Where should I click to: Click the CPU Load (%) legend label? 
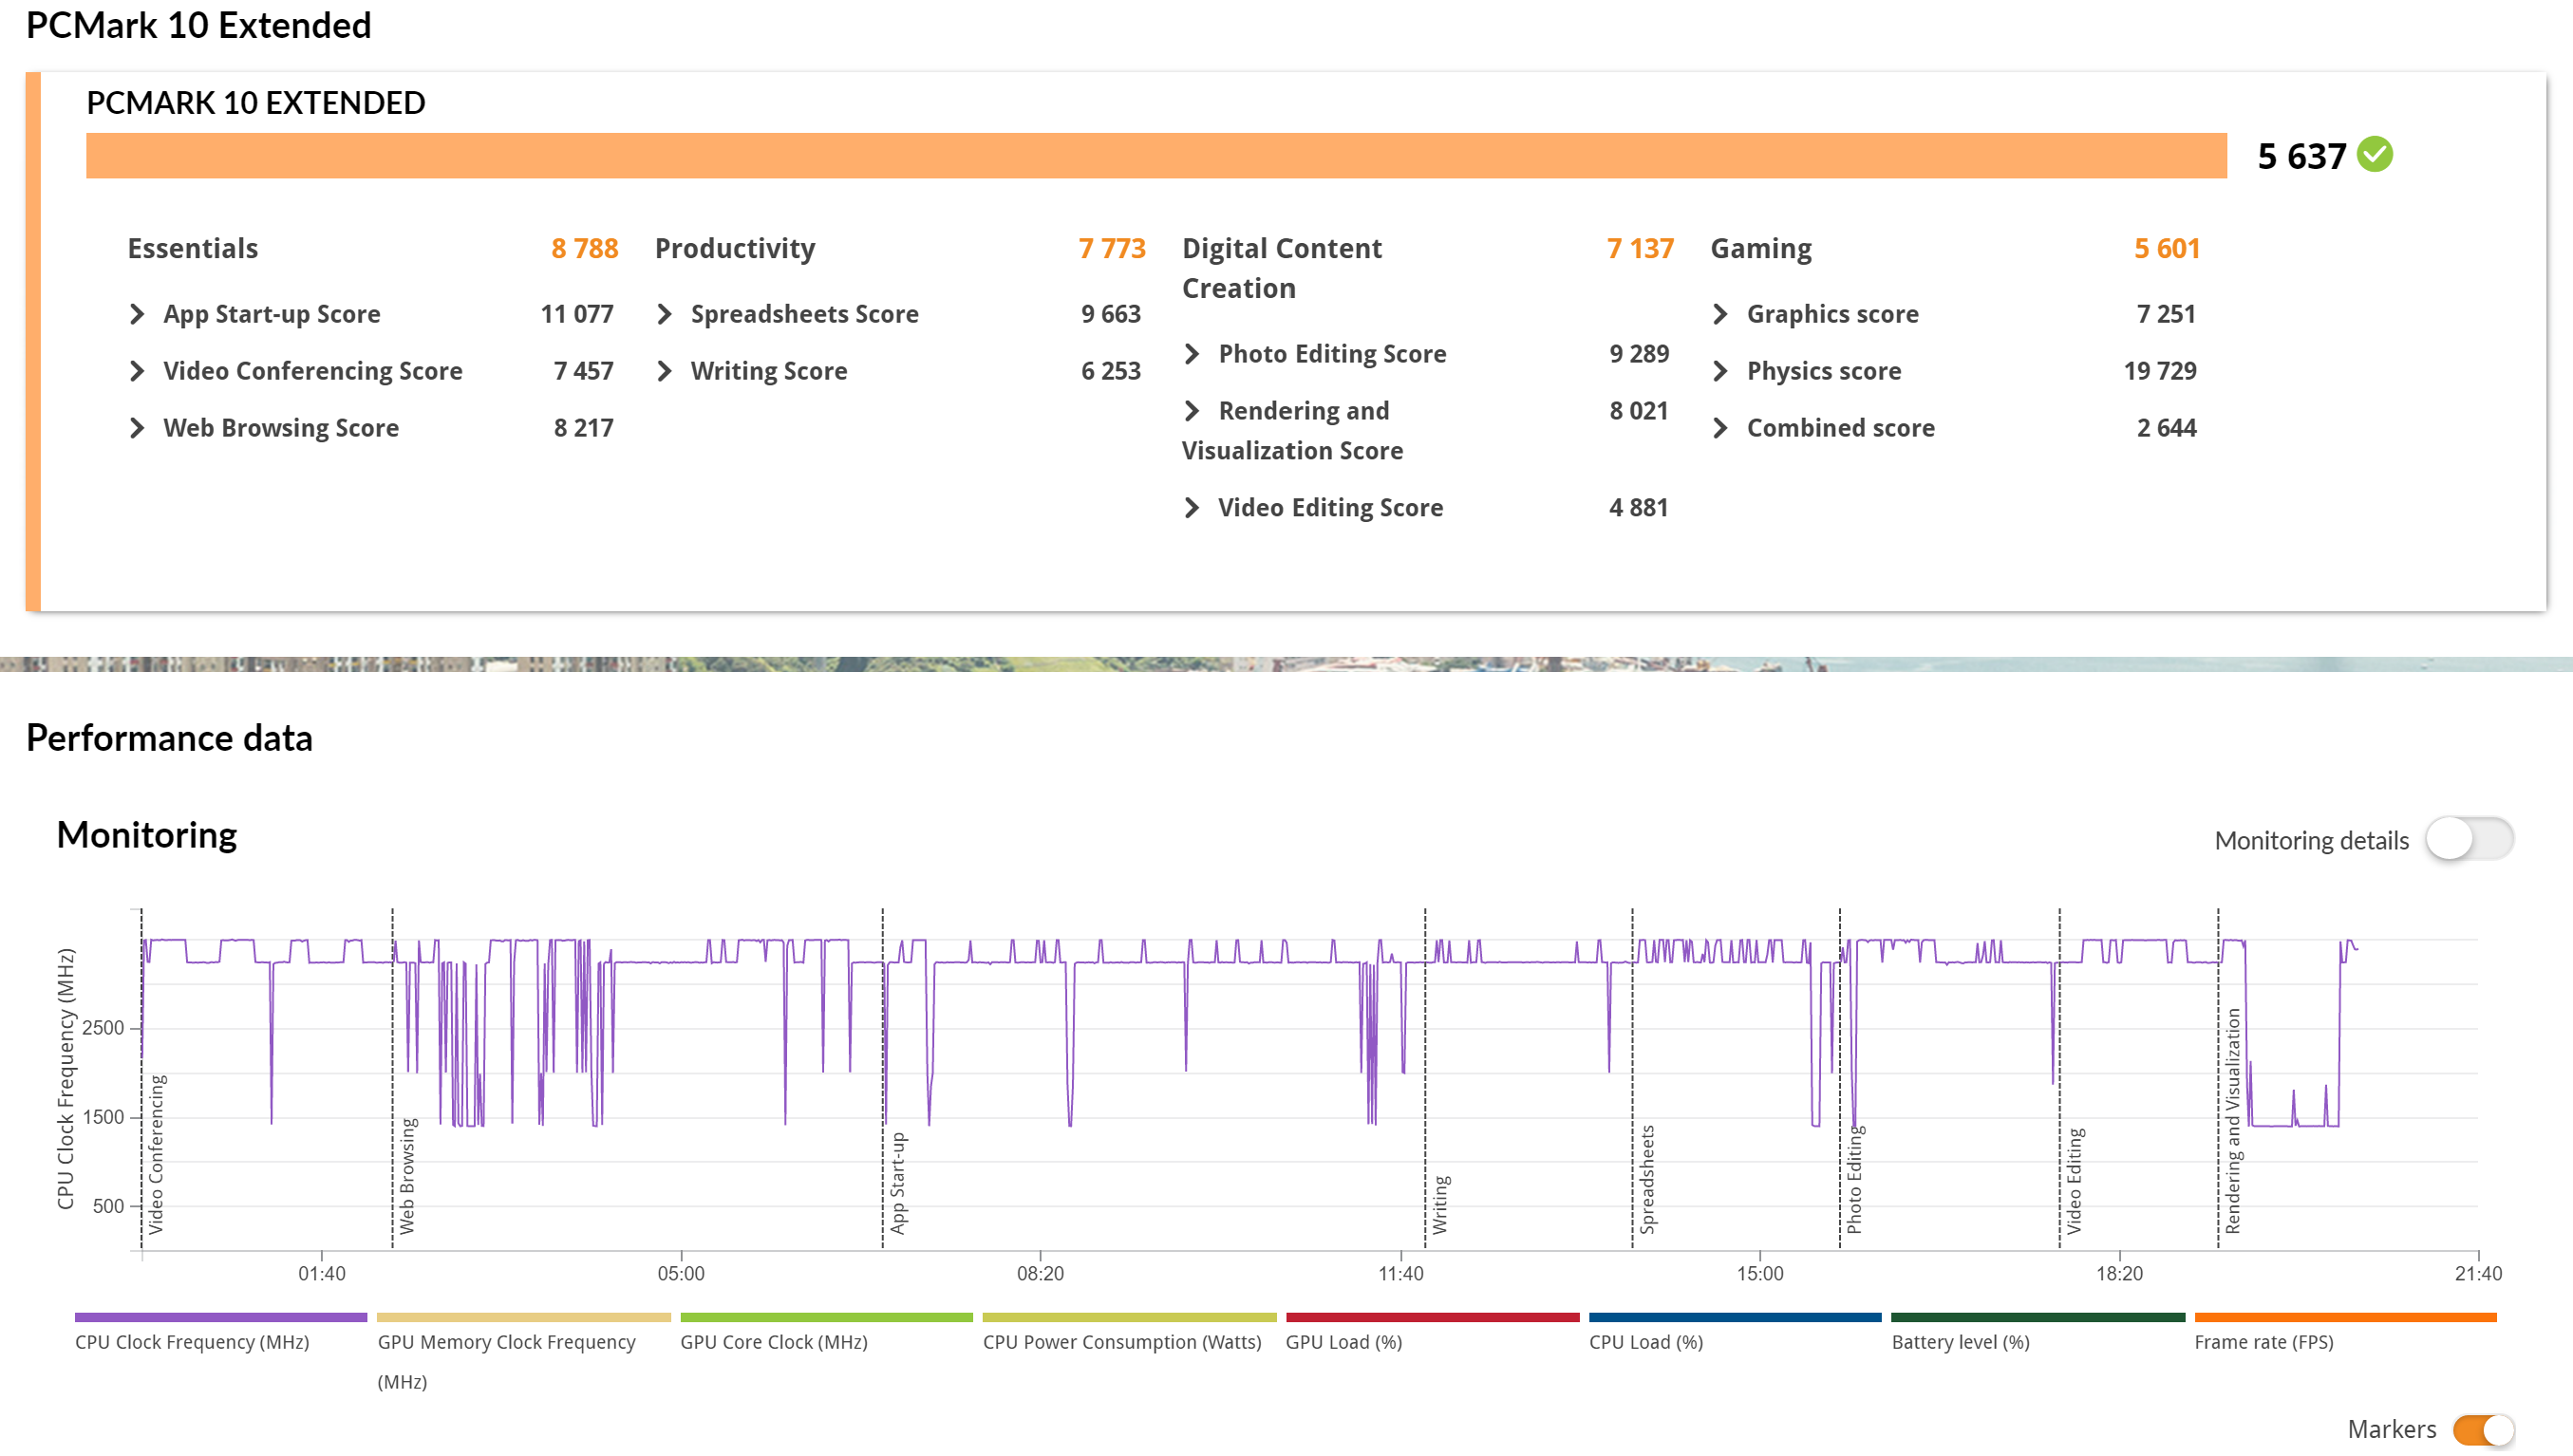(1646, 1343)
